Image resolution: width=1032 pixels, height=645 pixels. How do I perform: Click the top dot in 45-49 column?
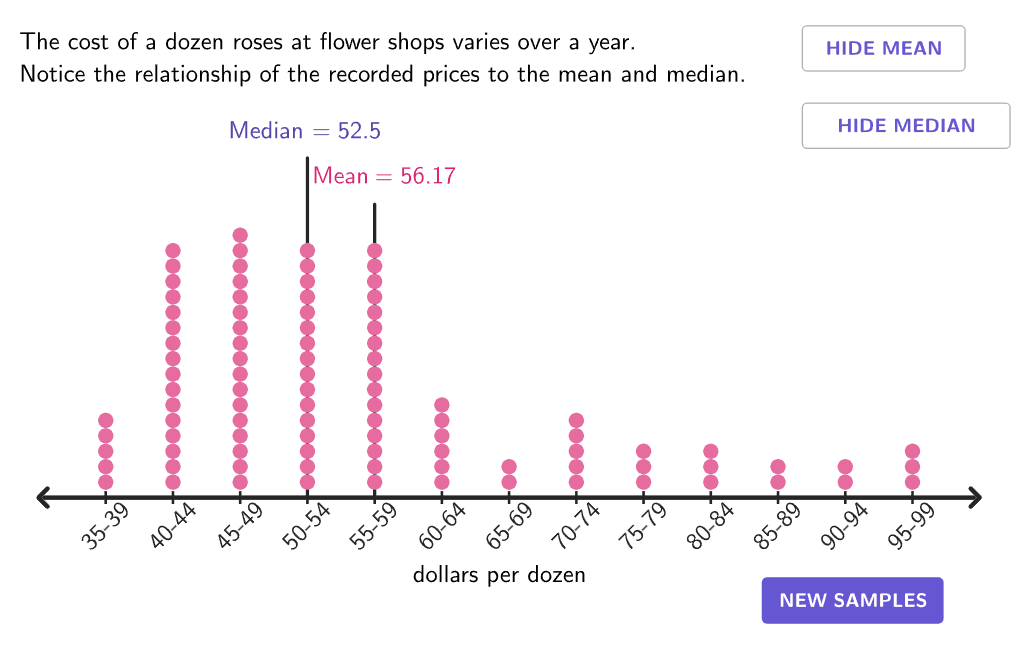click(x=240, y=235)
